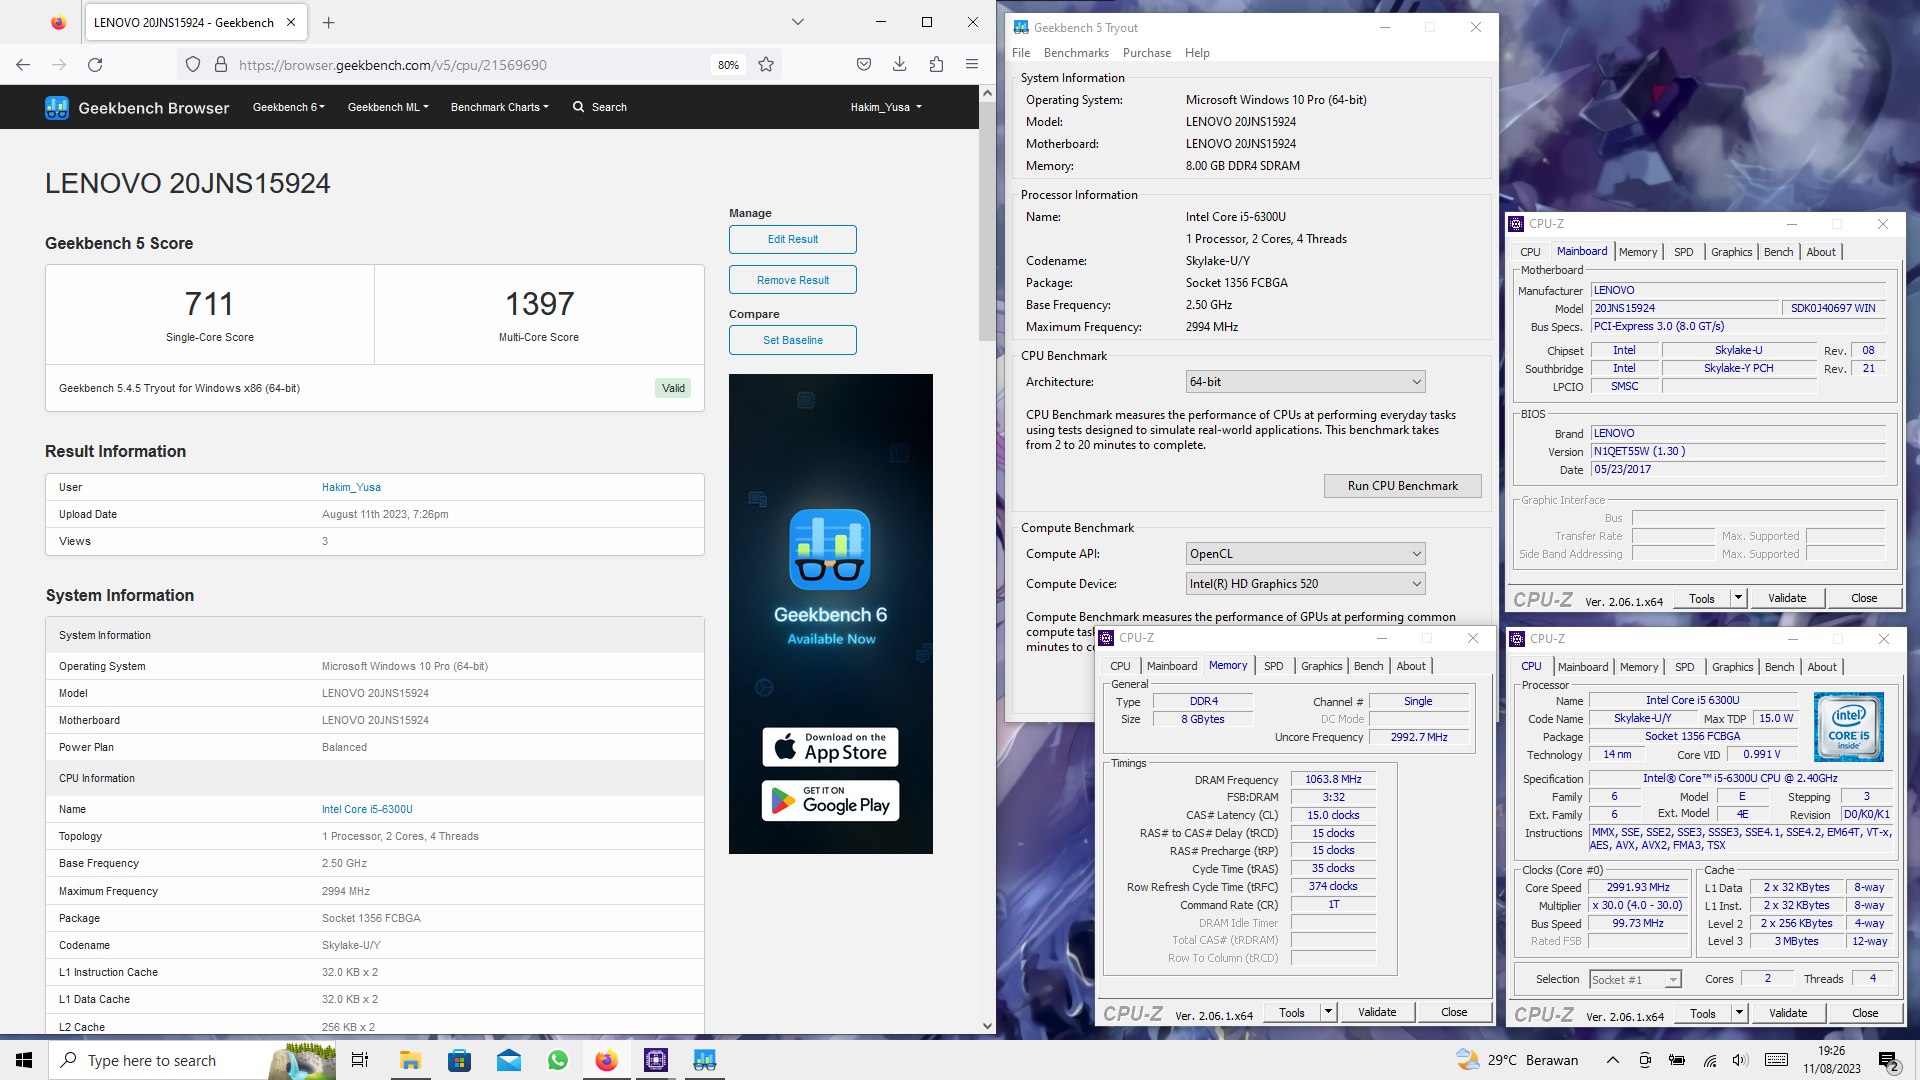Open the taskbar clock and date
Image resolution: width=1920 pixels, height=1080 pixels.
click(1832, 1060)
